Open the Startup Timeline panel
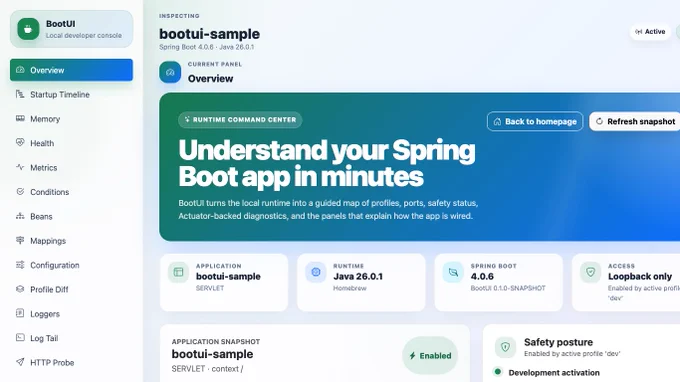Screen dimensions: 680x382 click(x=72, y=94)
